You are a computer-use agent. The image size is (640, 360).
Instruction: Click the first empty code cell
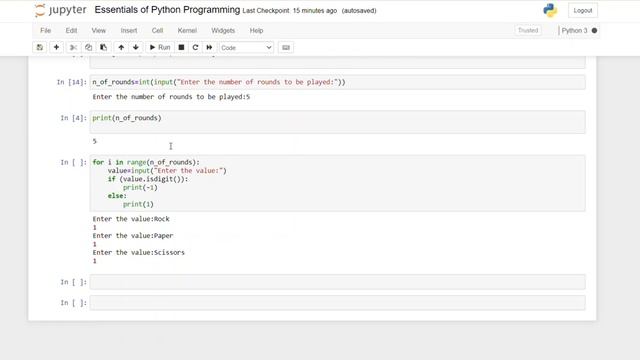coord(338,282)
